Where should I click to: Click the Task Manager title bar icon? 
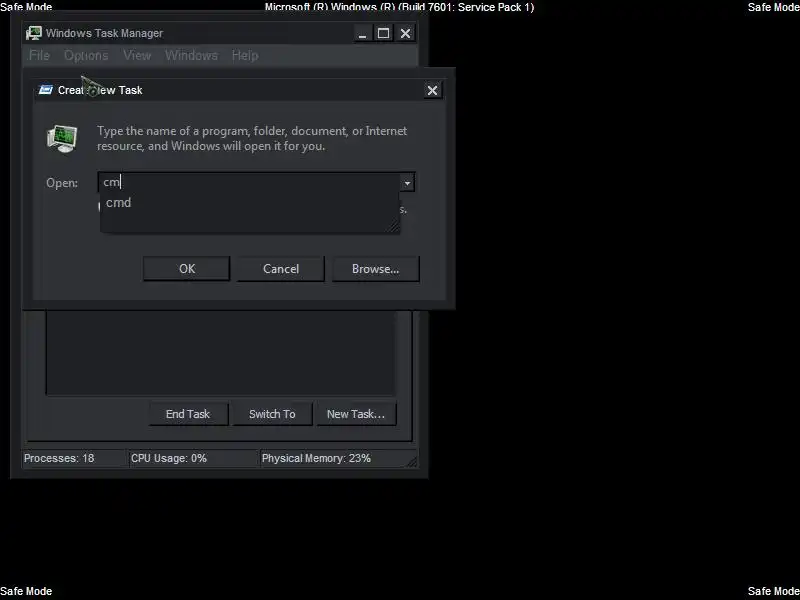34,33
